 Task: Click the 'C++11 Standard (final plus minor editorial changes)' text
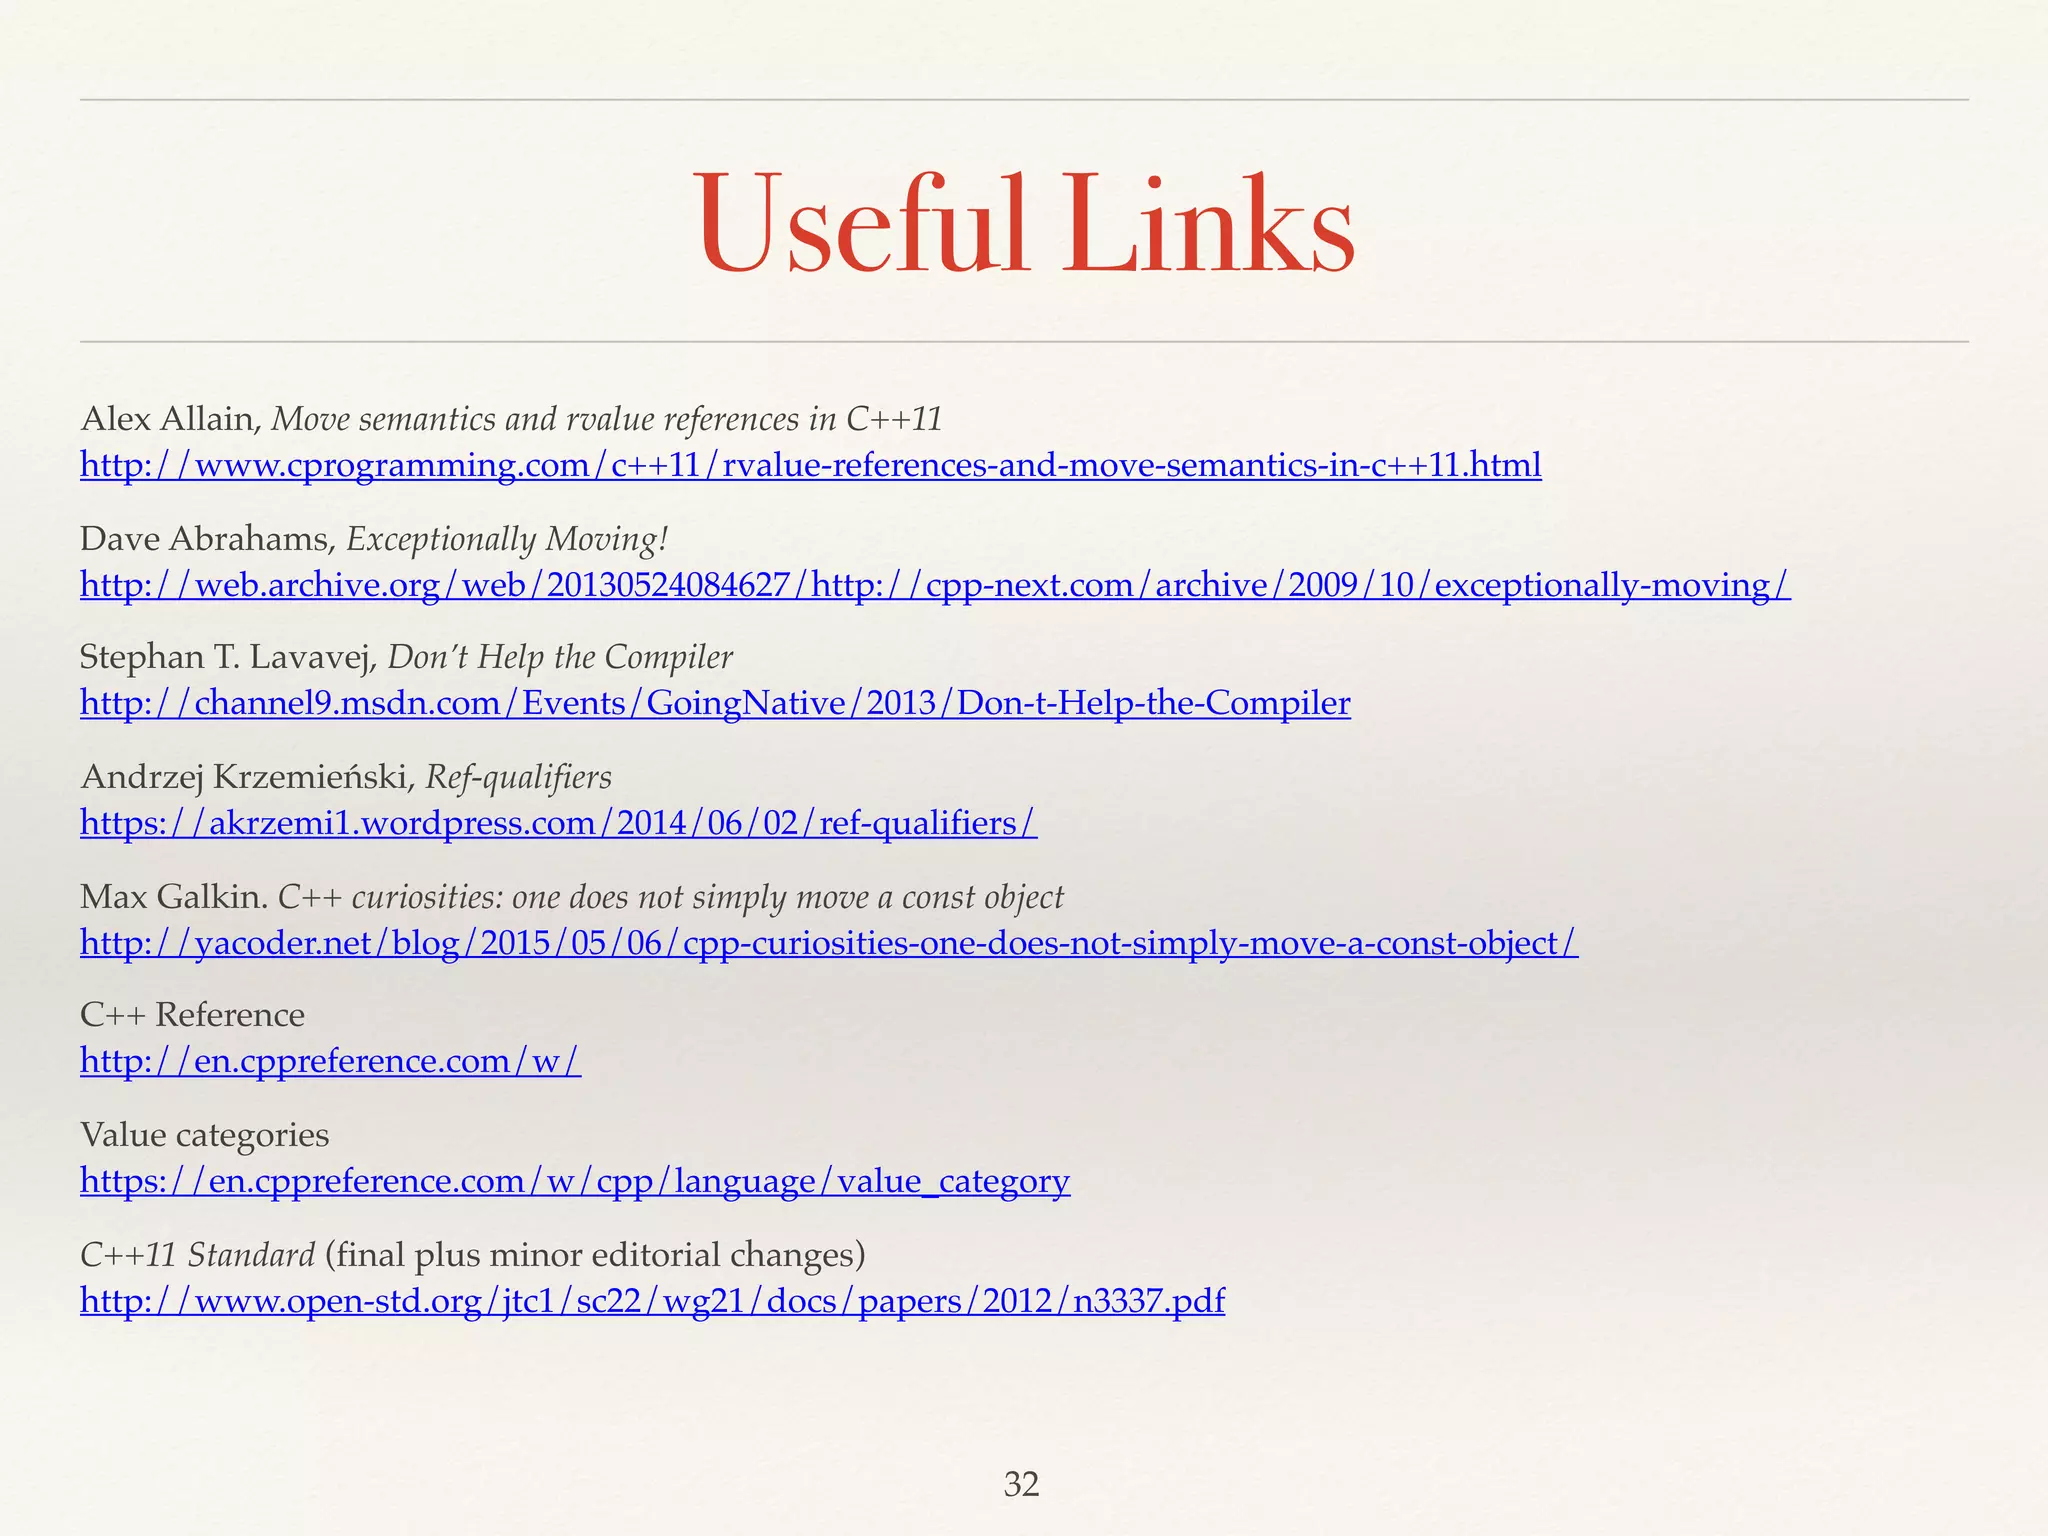472,1255
